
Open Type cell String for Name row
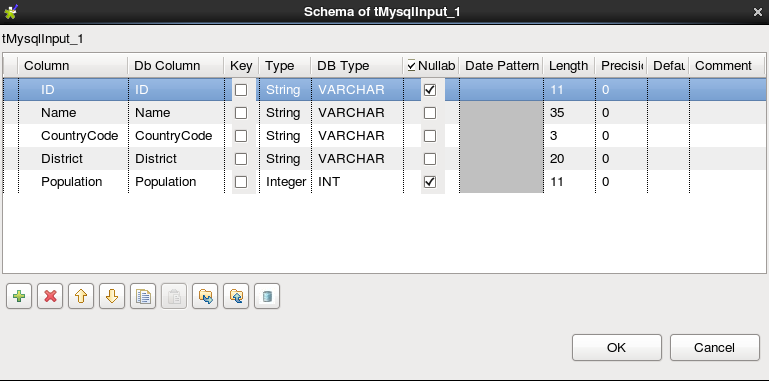pos(285,113)
